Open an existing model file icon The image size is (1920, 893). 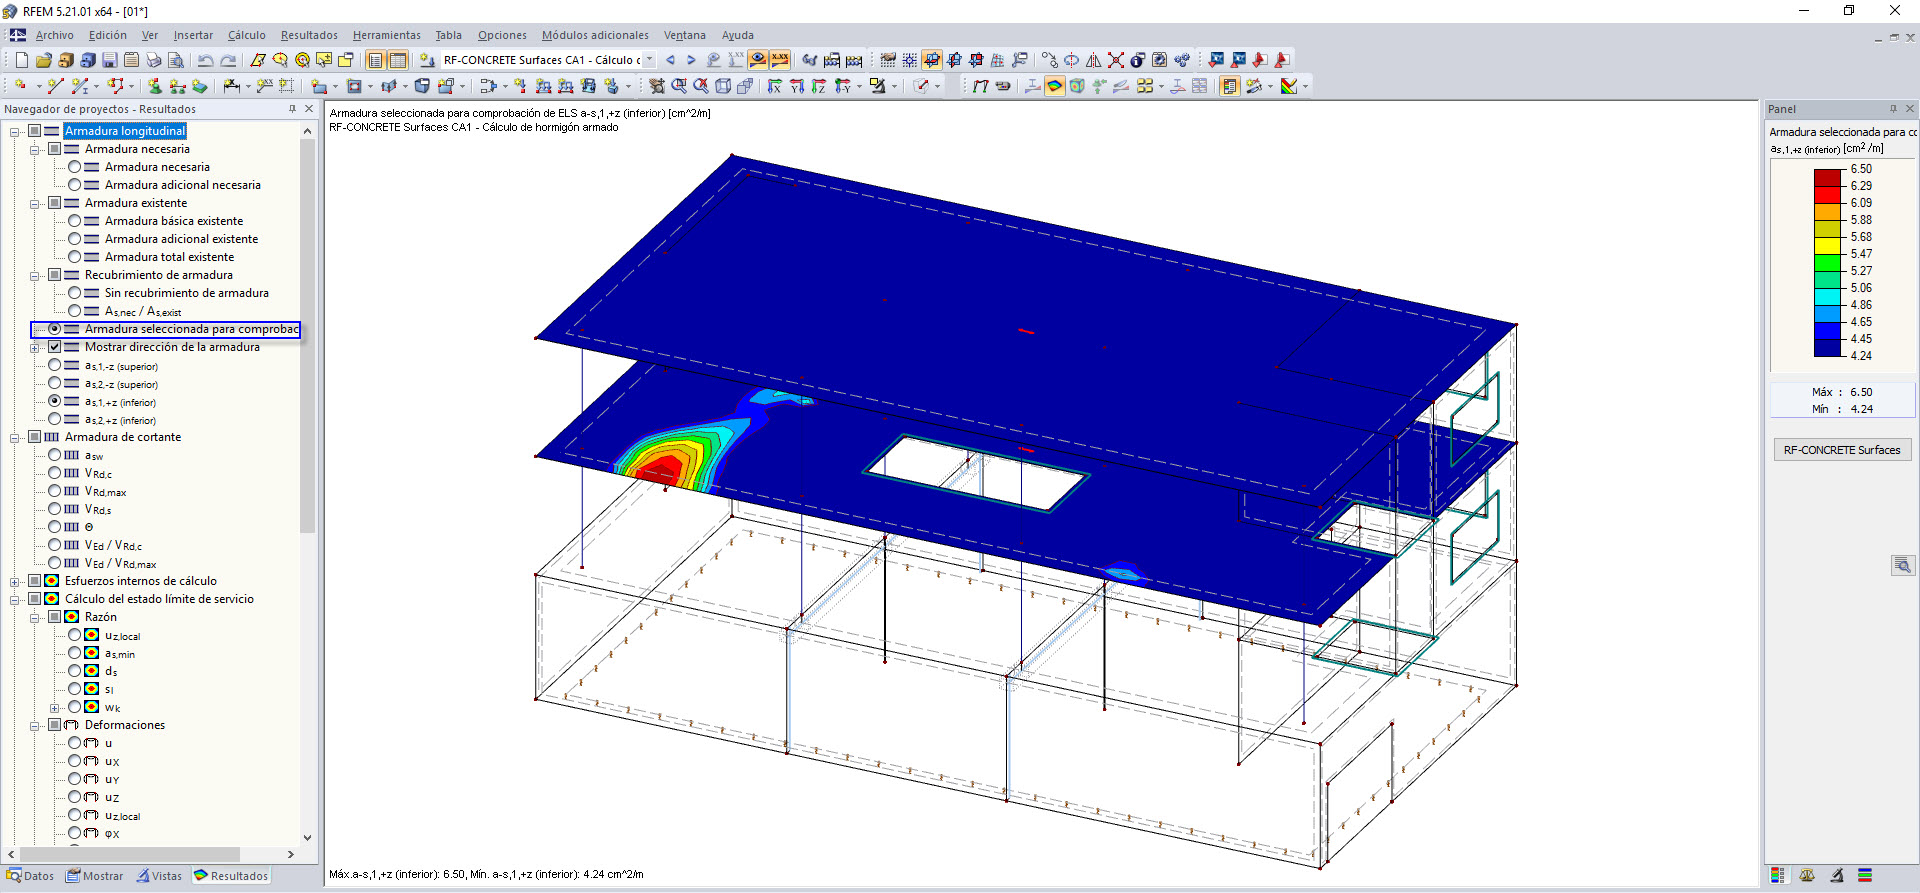pyautogui.click(x=44, y=60)
